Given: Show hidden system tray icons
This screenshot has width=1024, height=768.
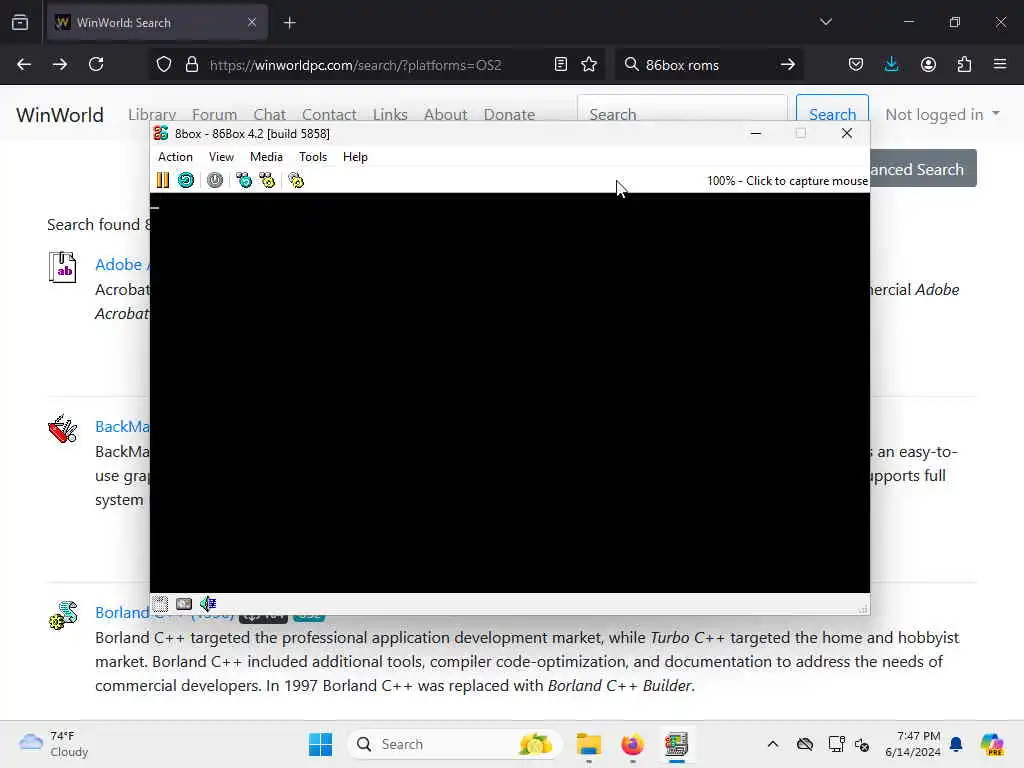Looking at the screenshot, I should pos(773,744).
